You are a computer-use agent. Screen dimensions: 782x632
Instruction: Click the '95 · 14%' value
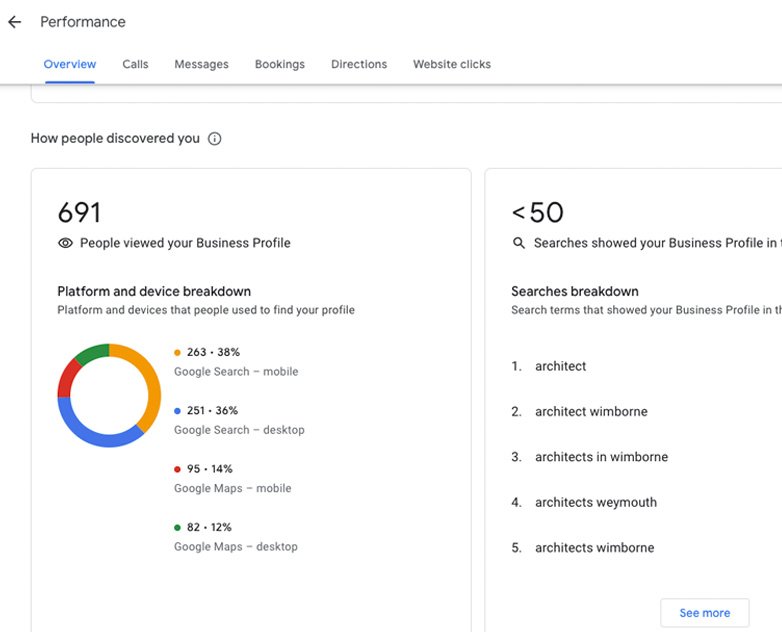209,469
